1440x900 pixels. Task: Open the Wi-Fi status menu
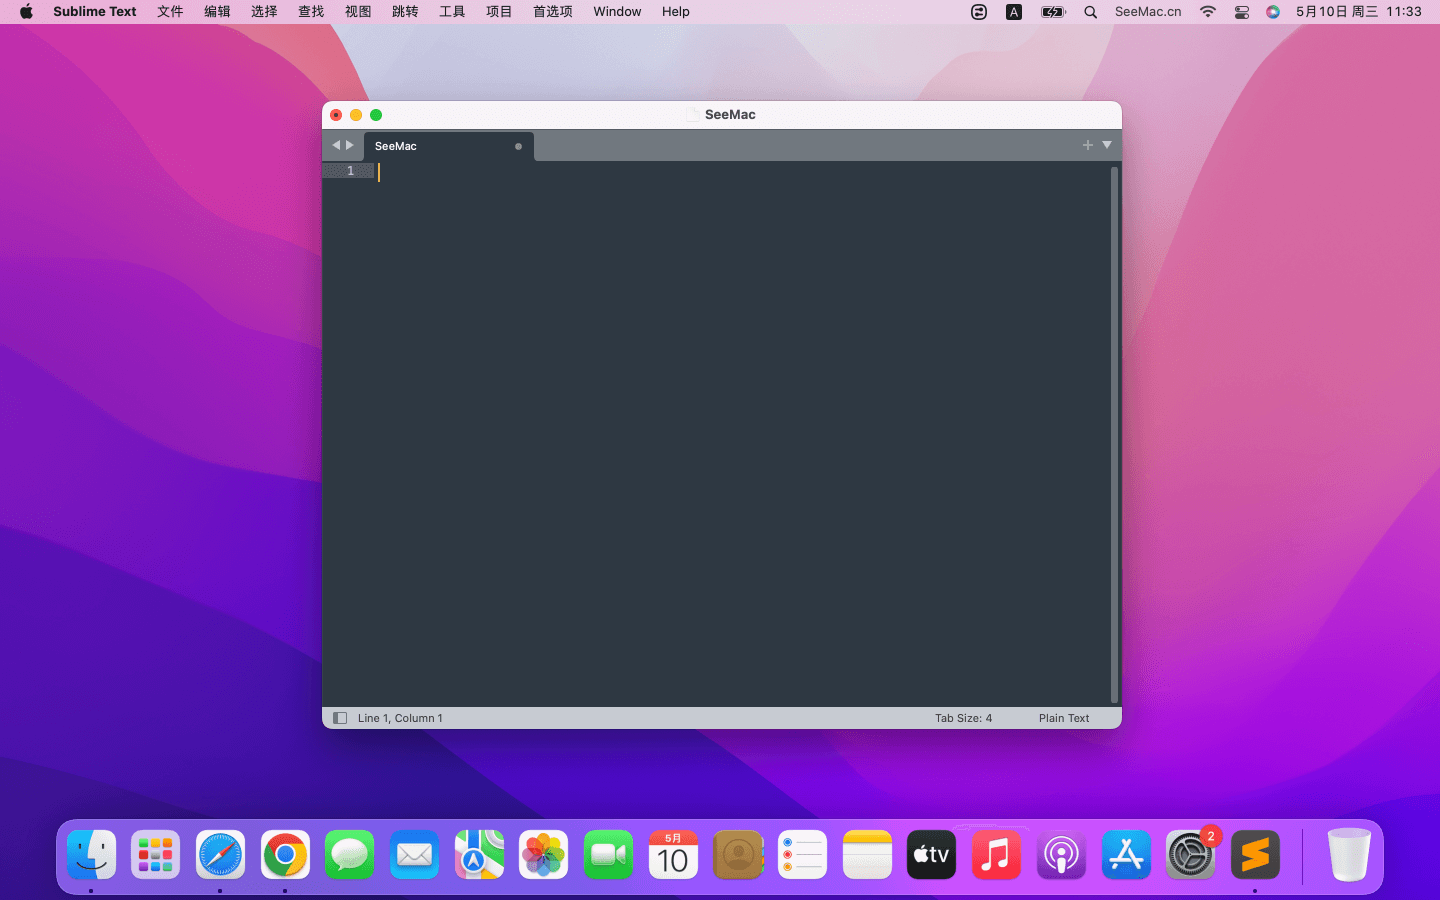point(1208,12)
